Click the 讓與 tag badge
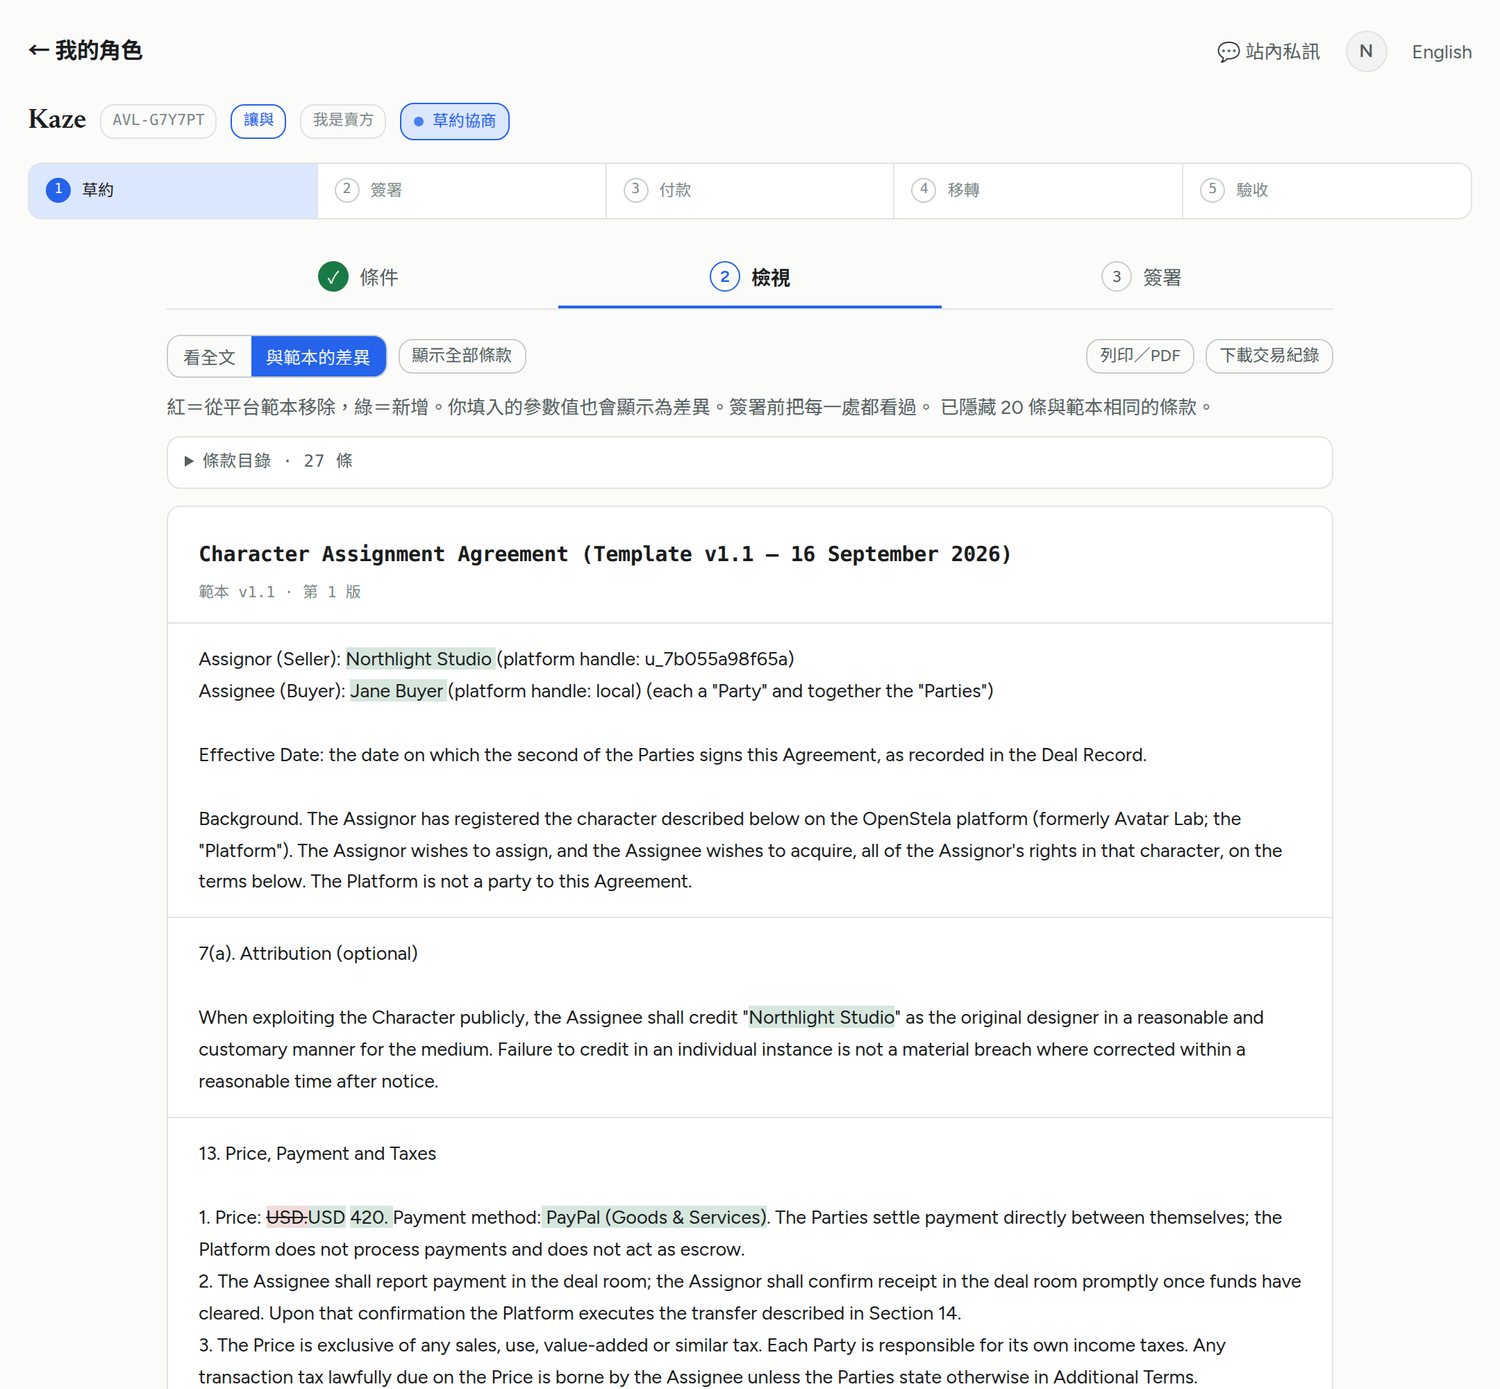1500x1389 pixels. click(258, 120)
